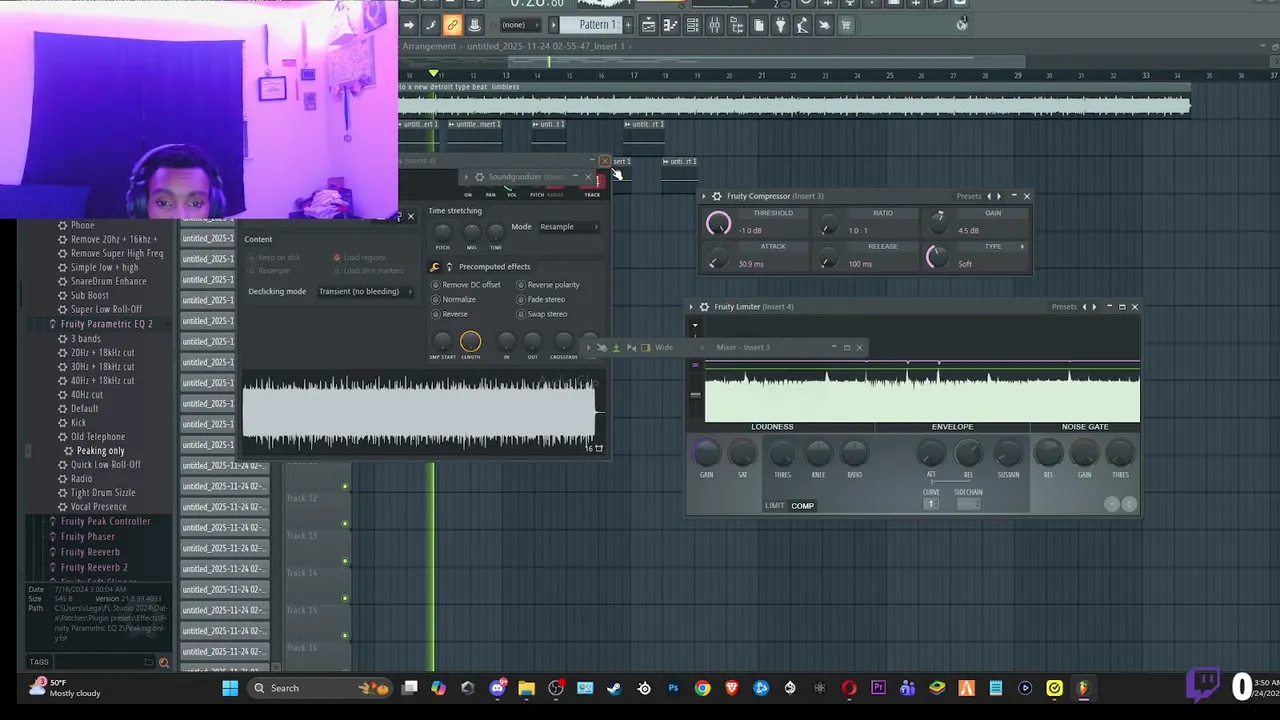Screen dimensions: 1280x720
Task: Click the Threshold knob in Fruity Compressor
Action: coord(718,225)
